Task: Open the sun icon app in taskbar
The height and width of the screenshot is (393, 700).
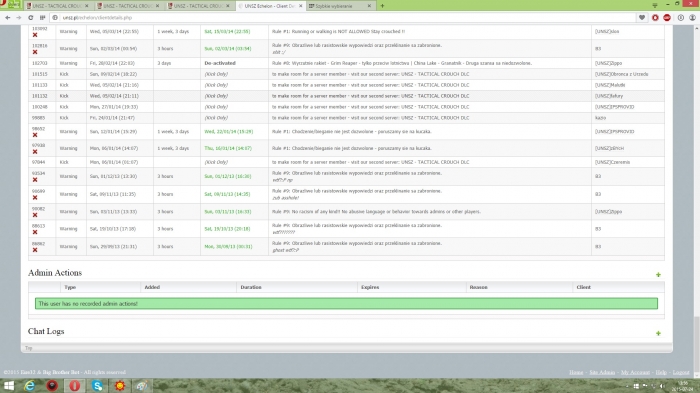Action: pyautogui.click(x=120, y=385)
